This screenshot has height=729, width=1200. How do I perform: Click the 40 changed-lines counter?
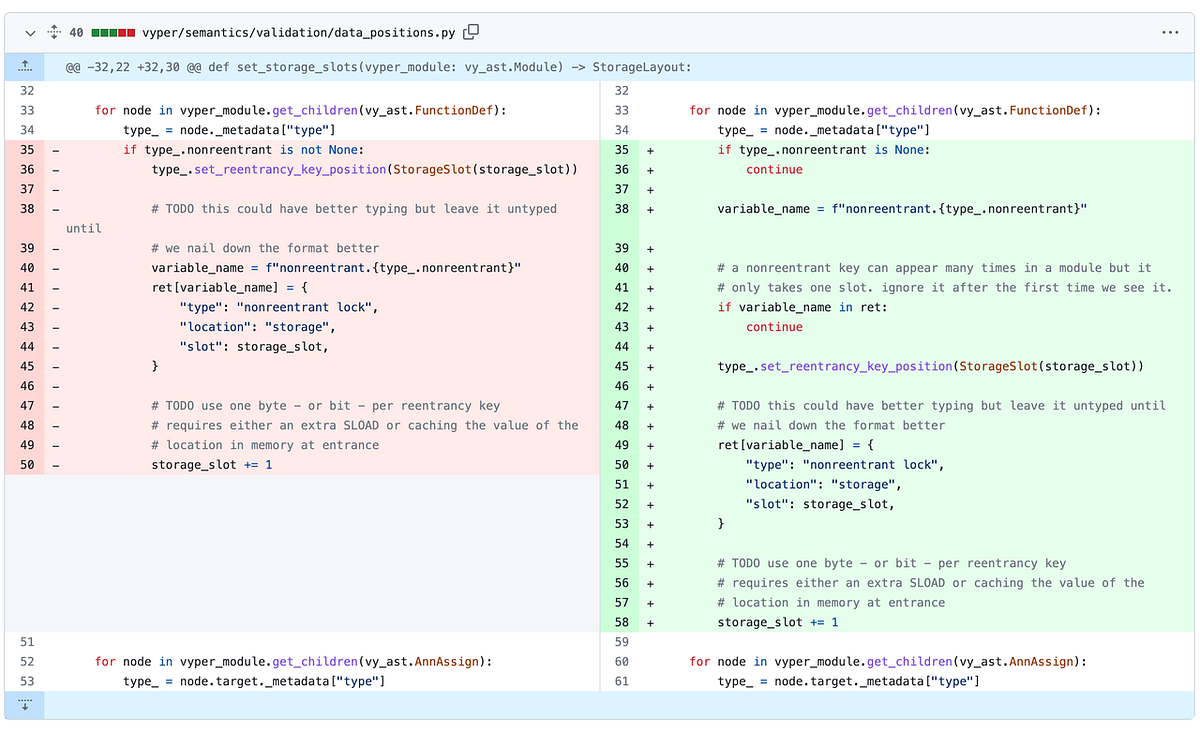[x=78, y=31]
